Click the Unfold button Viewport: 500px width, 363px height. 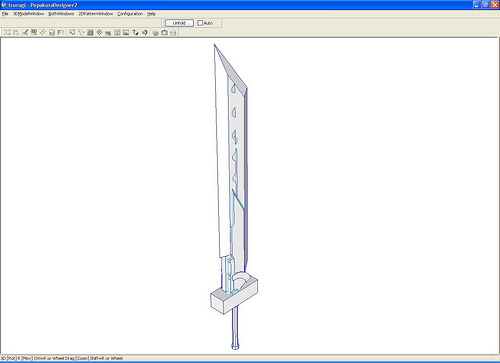(179, 23)
